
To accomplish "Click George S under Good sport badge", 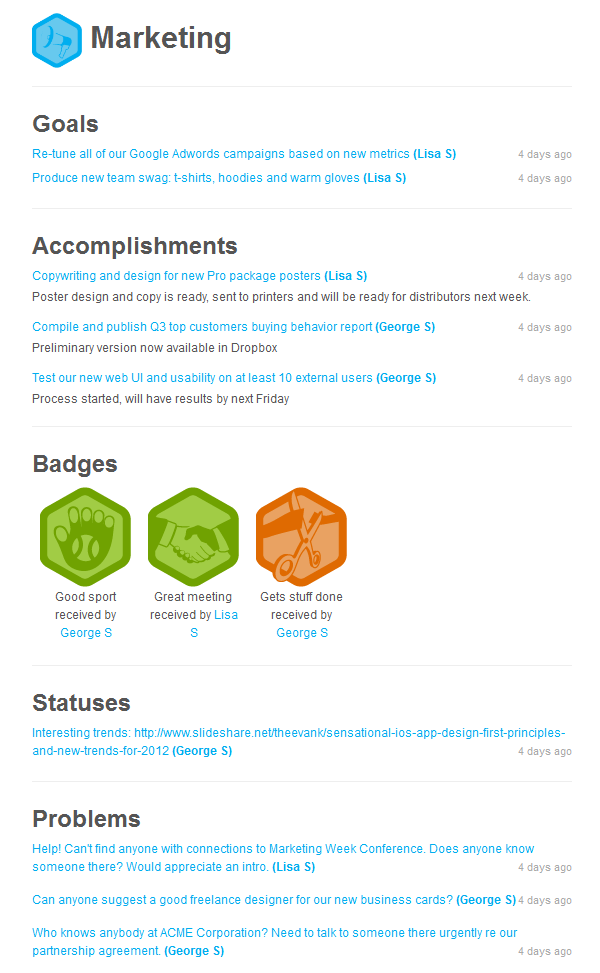I will pyautogui.click(x=86, y=633).
